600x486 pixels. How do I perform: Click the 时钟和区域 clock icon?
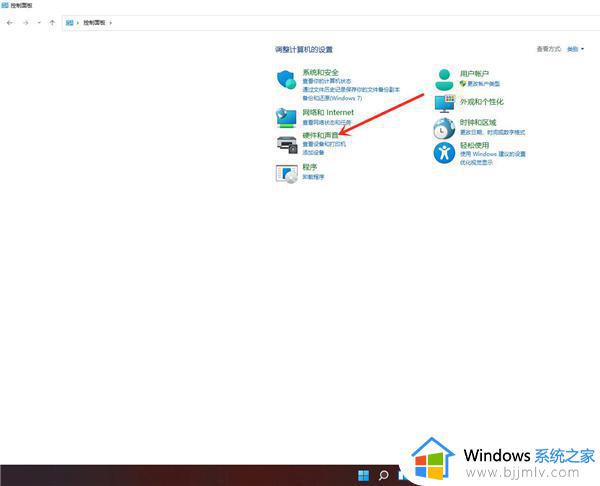click(445, 128)
